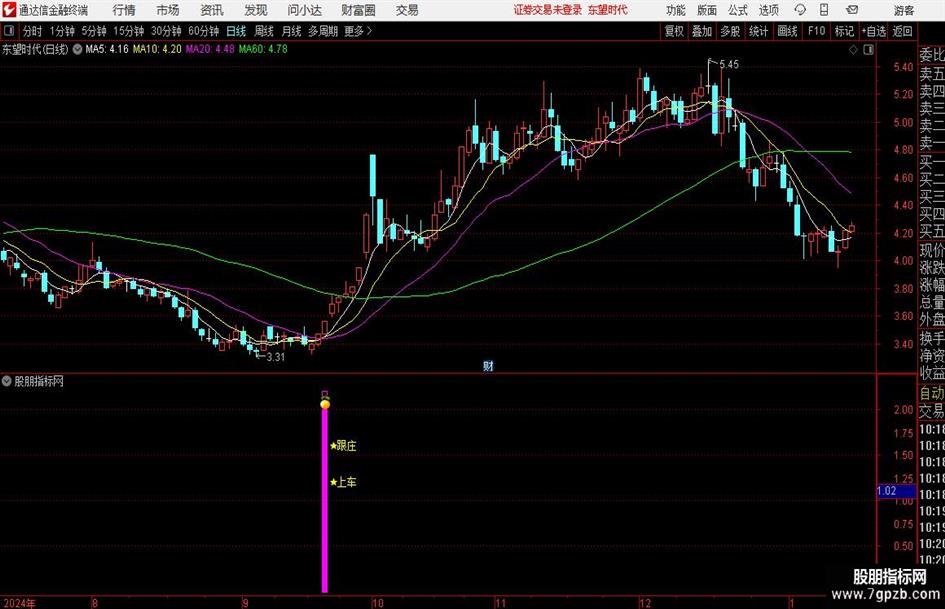Open the 市场 menu
Image resolution: width=945 pixels, height=609 pixels.
(168, 10)
